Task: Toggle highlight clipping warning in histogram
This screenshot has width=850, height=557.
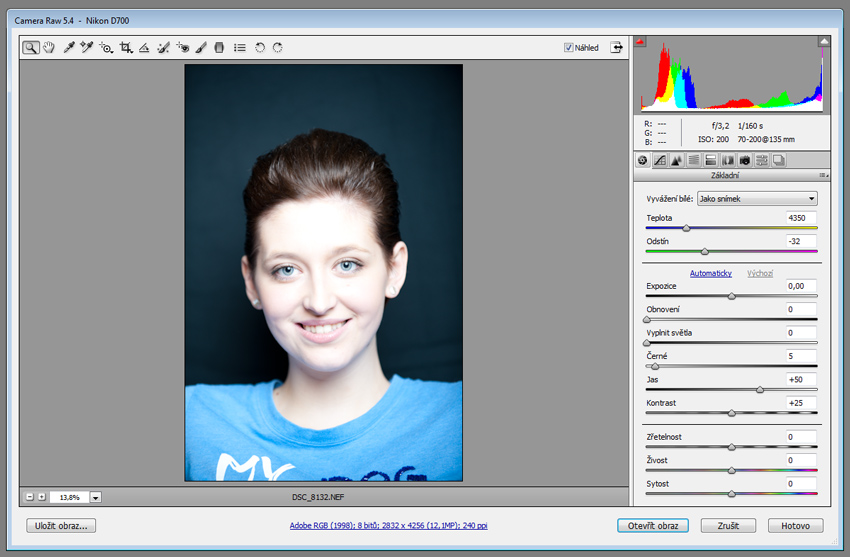Action: (823, 42)
